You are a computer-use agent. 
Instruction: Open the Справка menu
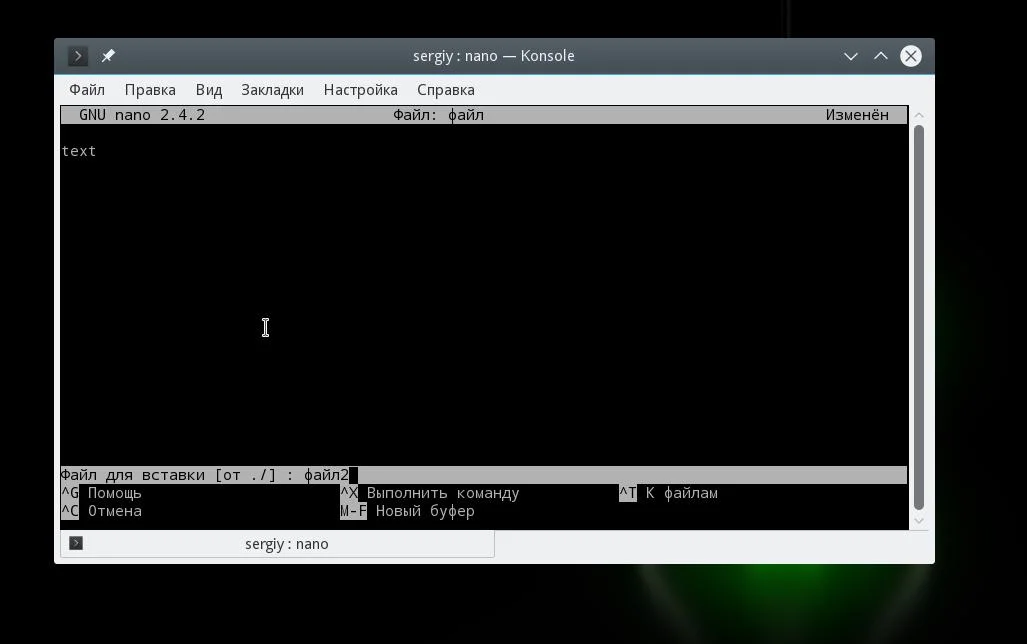(446, 90)
